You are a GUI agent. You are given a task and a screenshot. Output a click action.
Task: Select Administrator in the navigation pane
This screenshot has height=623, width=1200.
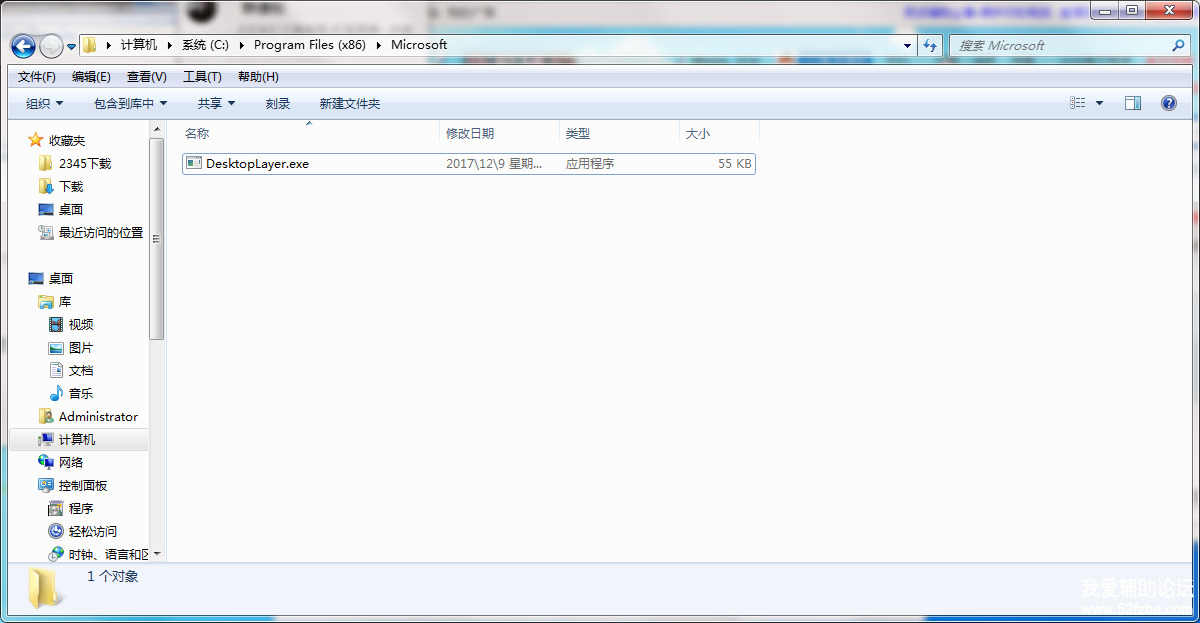[x=98, y=416]
